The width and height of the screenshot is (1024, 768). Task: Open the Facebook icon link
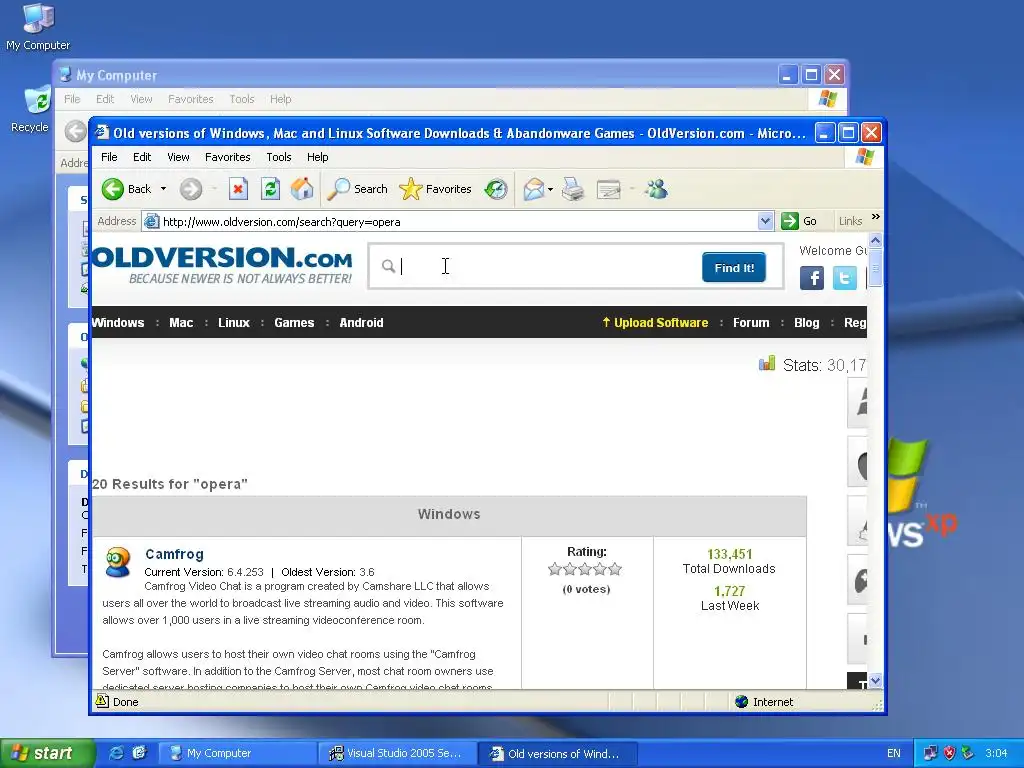[x=812, y=278]
